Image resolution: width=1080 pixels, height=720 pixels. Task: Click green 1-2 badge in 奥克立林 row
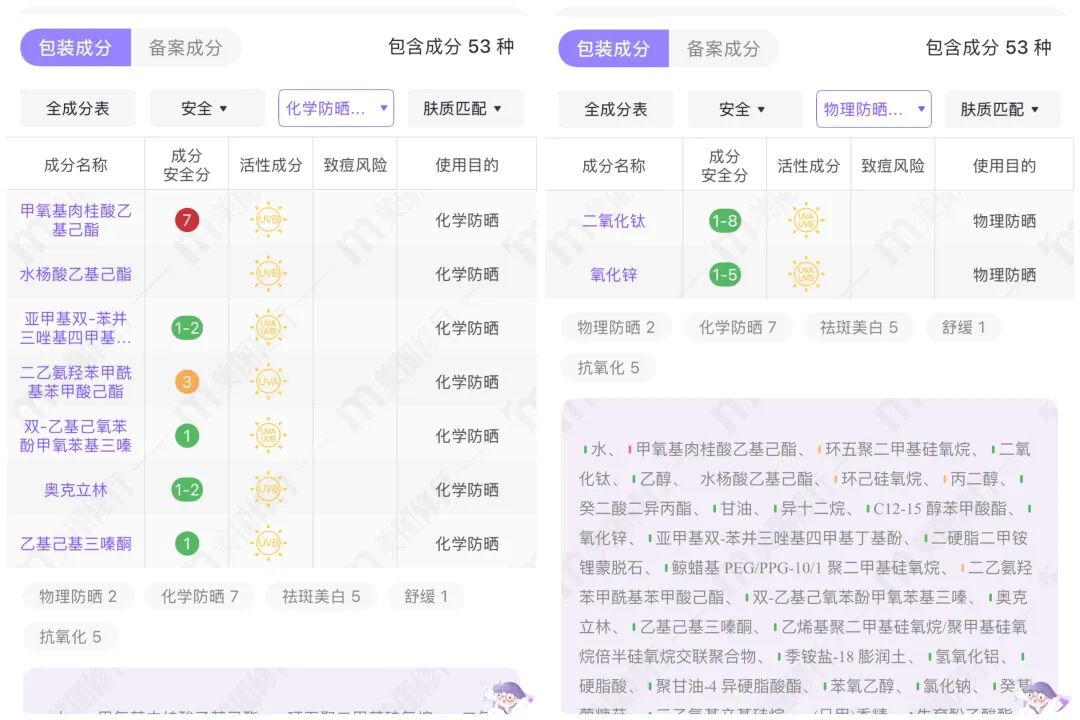pos(187,490)
